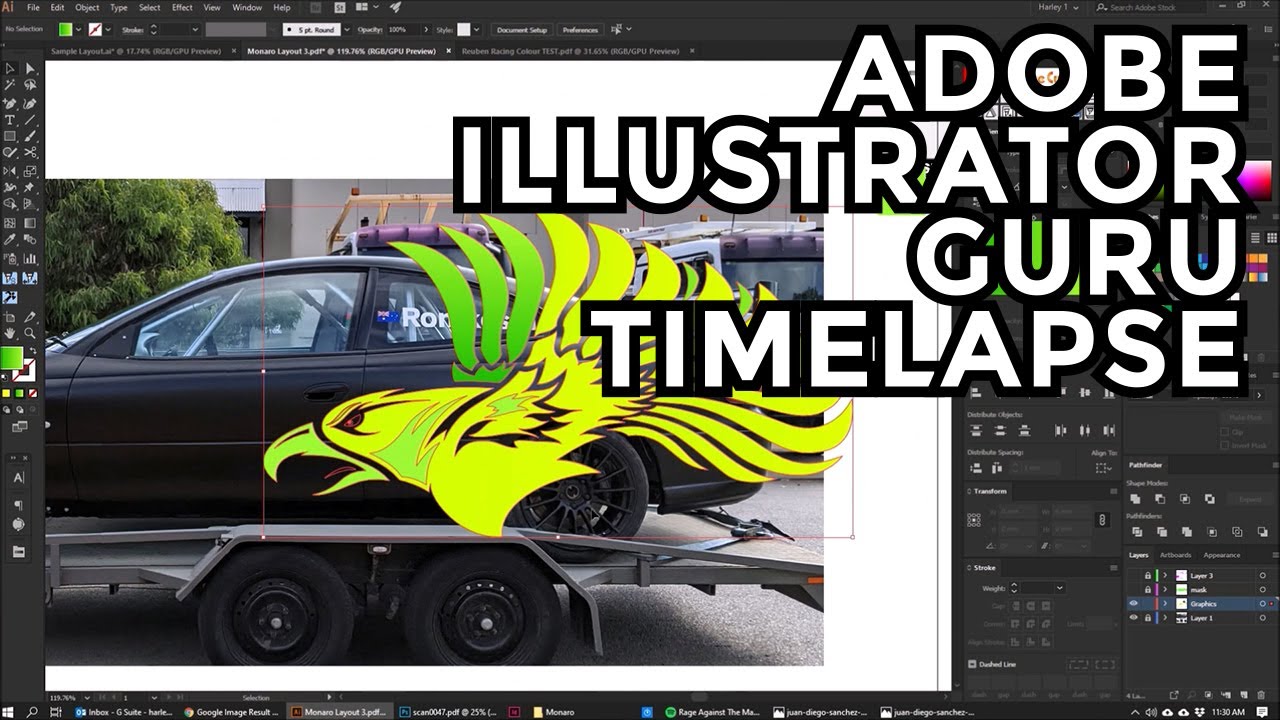Click large green fill swatch in toolbar

[11, 358]
